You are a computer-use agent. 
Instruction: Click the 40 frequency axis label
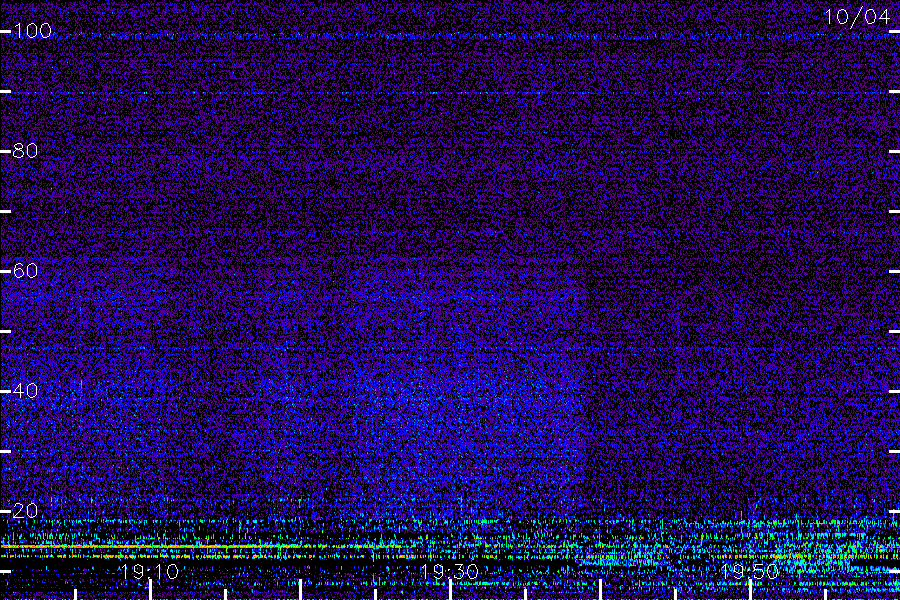click(25, 391)
